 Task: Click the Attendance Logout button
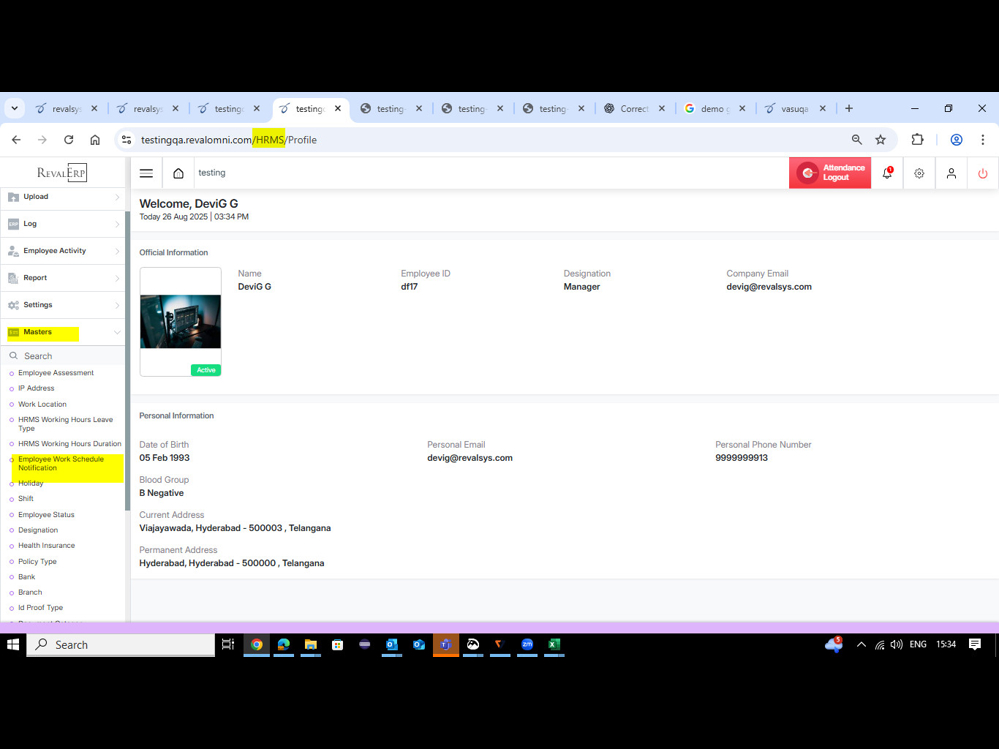(830, 173)
